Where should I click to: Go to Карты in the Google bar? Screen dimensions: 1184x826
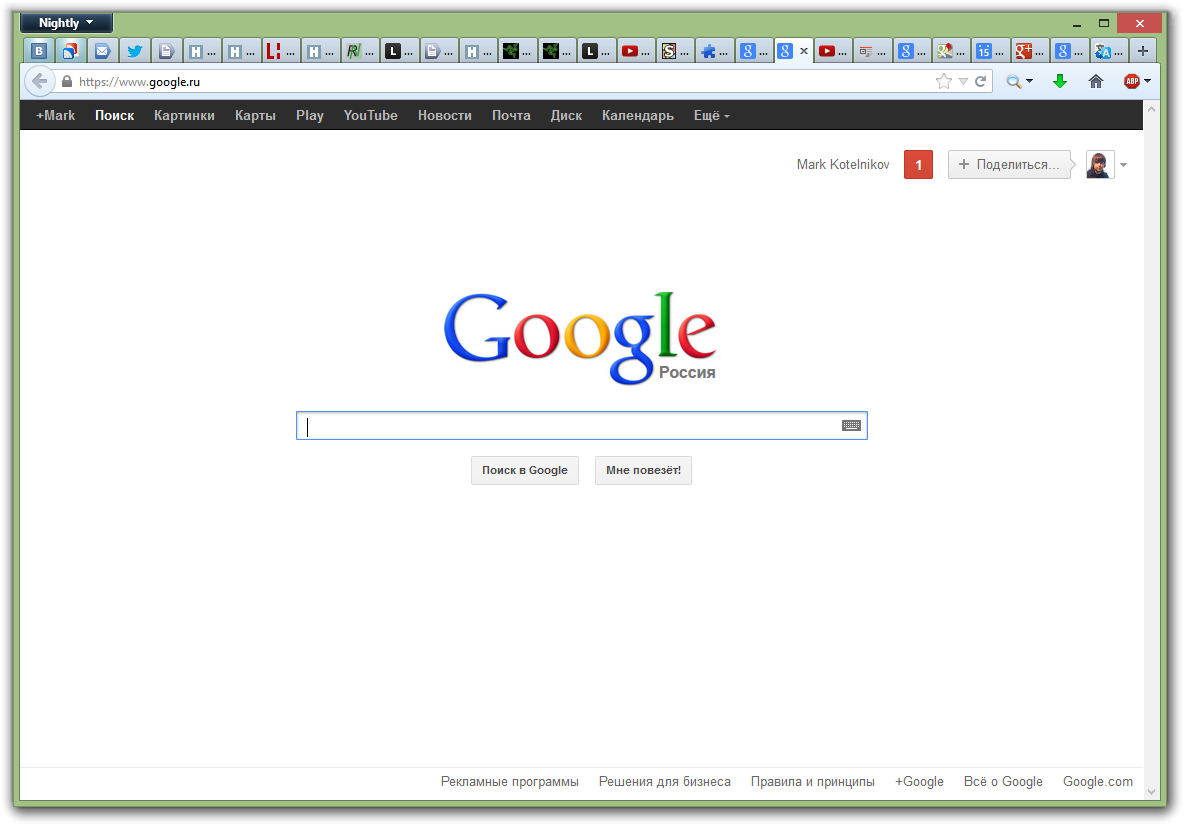pyautogui.click(x=255, y=116)
